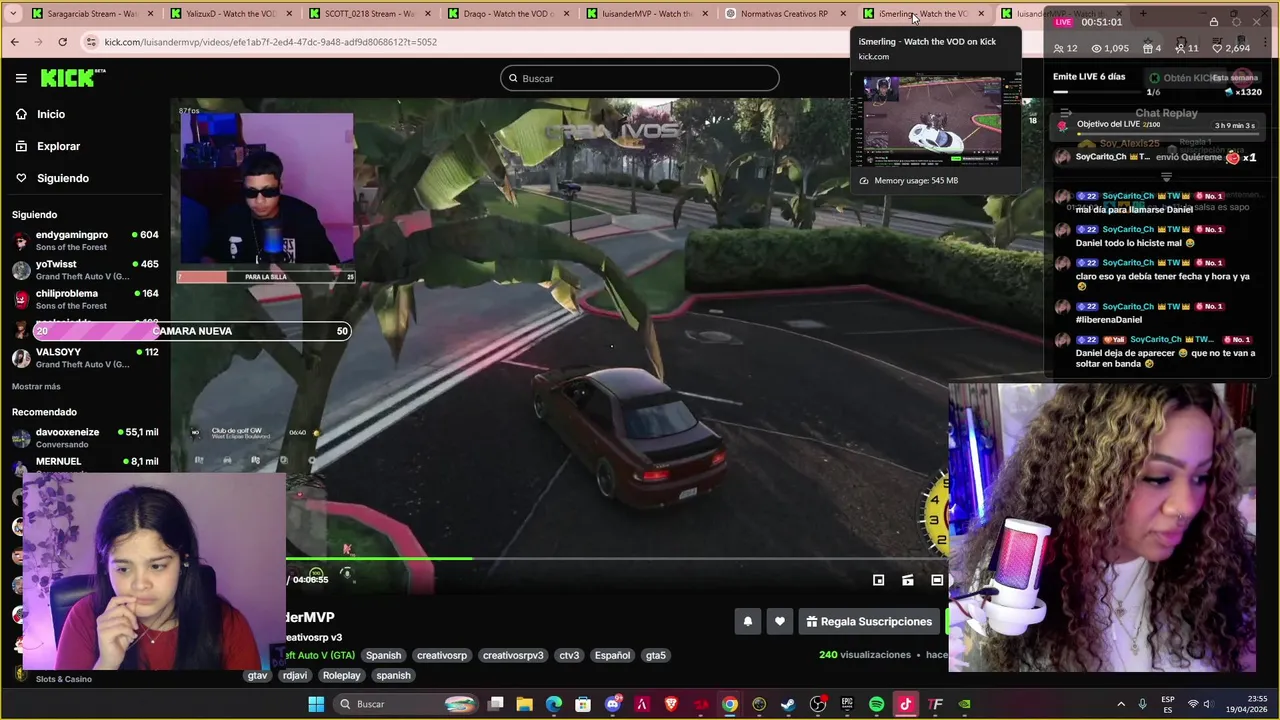Click the heart follow icon below the video
Screen dimensions: 1280x720
779,621
